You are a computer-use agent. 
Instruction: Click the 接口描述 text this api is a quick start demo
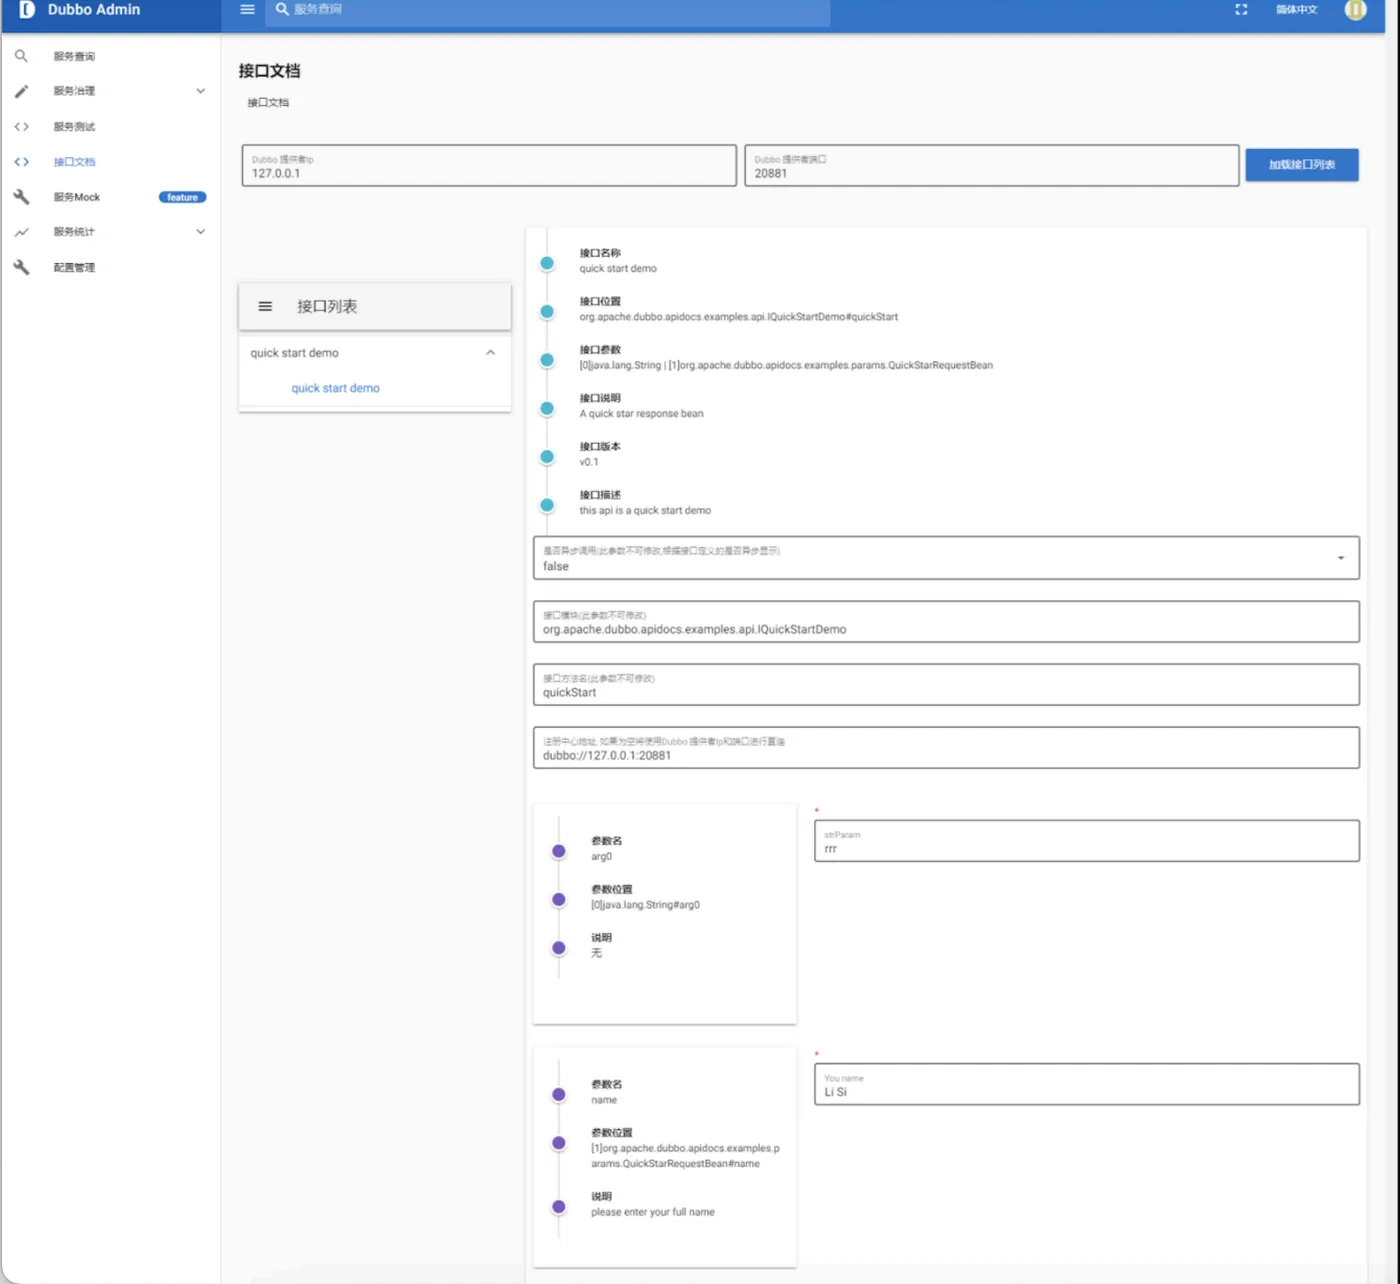coord(645,510)
